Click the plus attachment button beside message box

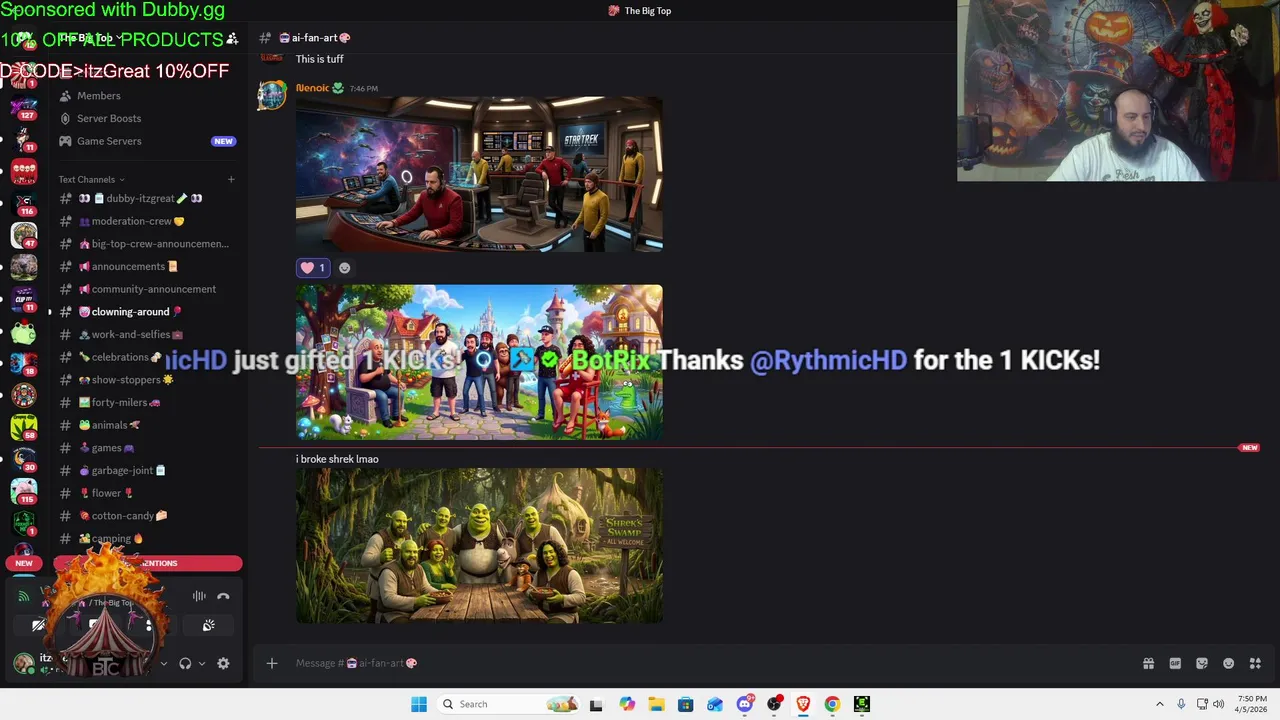click(x=271, y=663)
